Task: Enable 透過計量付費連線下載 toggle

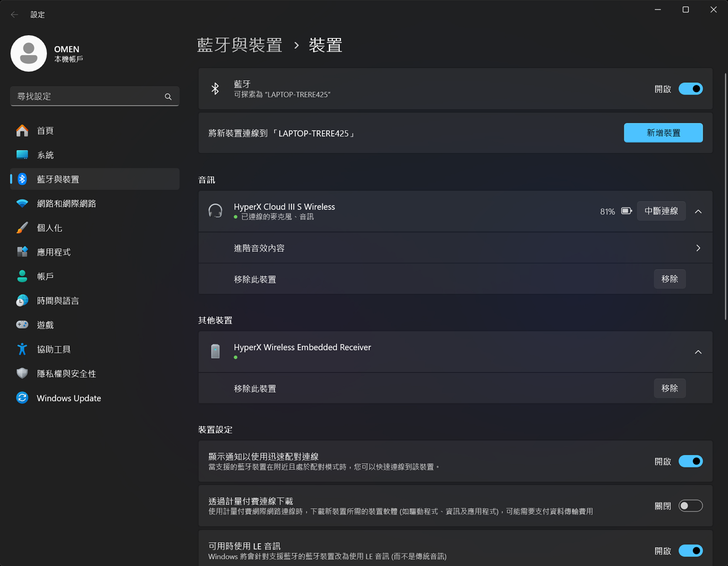Action: (x=690, y=506)
